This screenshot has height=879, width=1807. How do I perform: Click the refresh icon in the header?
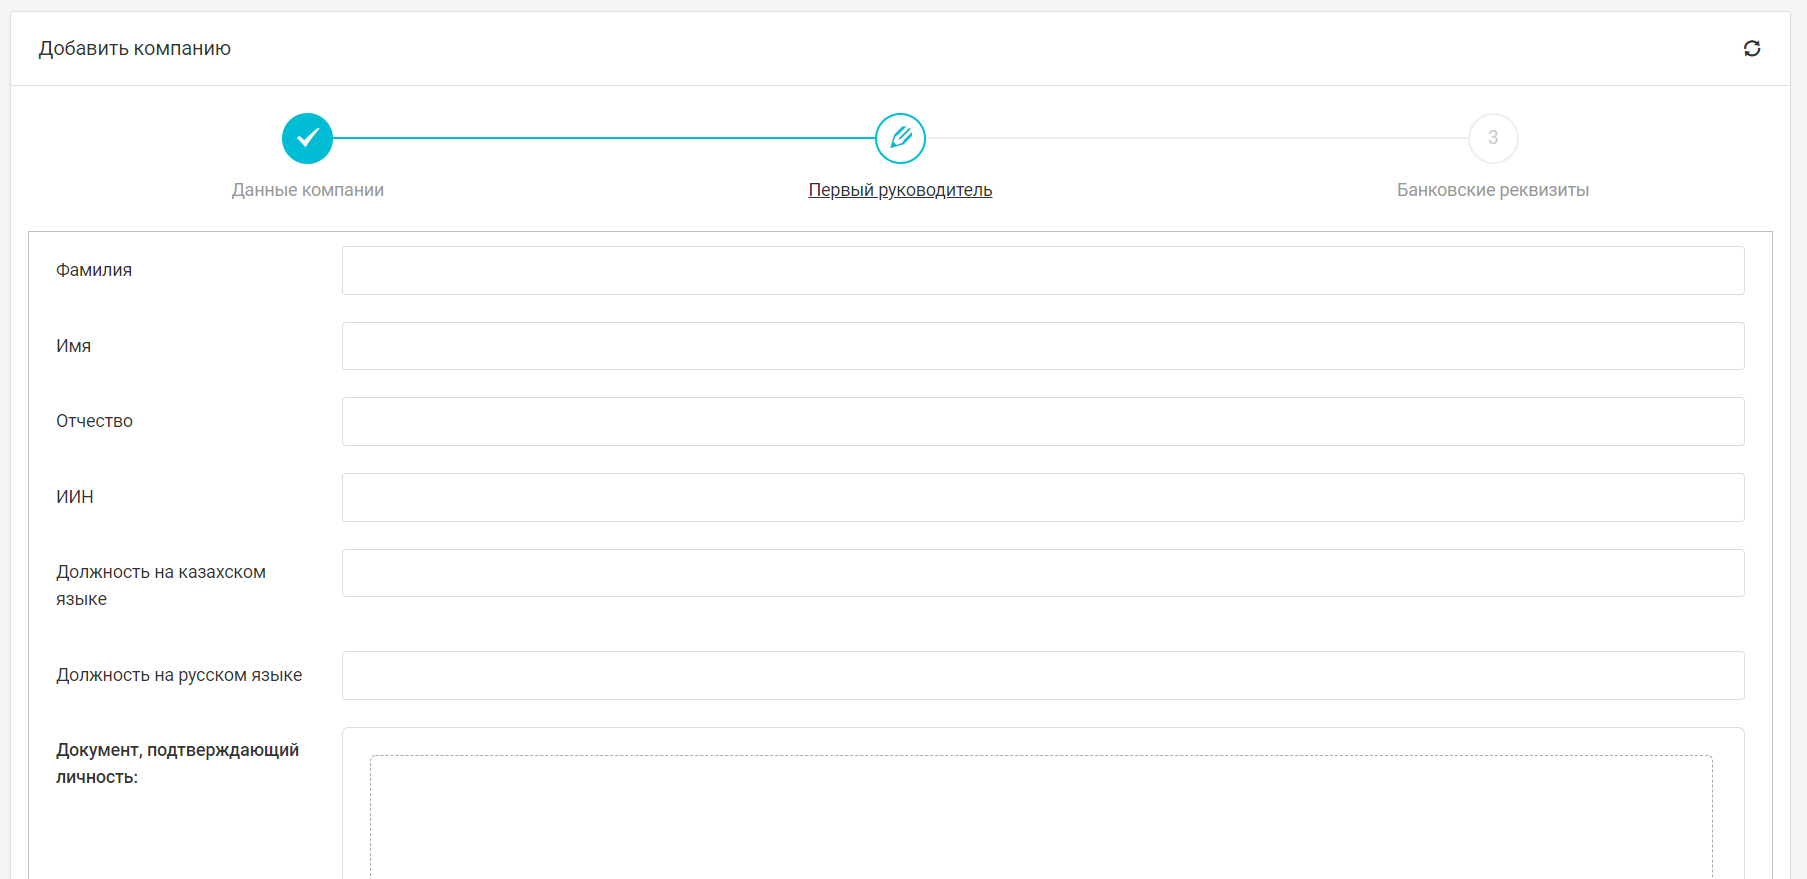tap(1751, 48)
